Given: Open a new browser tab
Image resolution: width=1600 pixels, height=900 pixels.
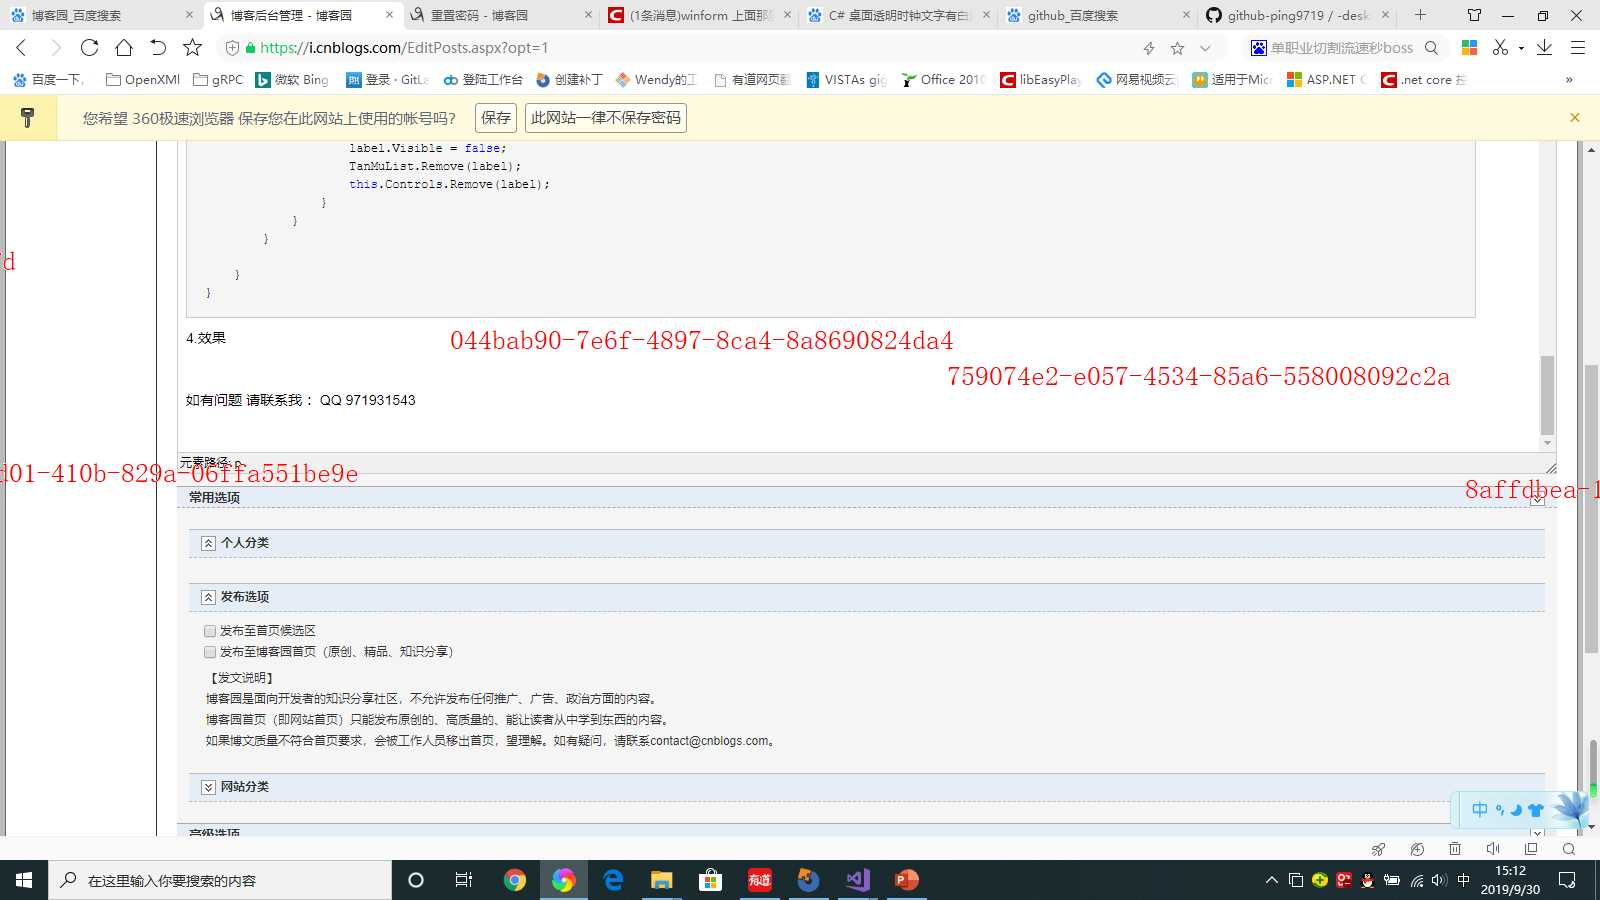Looking at the screenshot, I should 1421,15.
